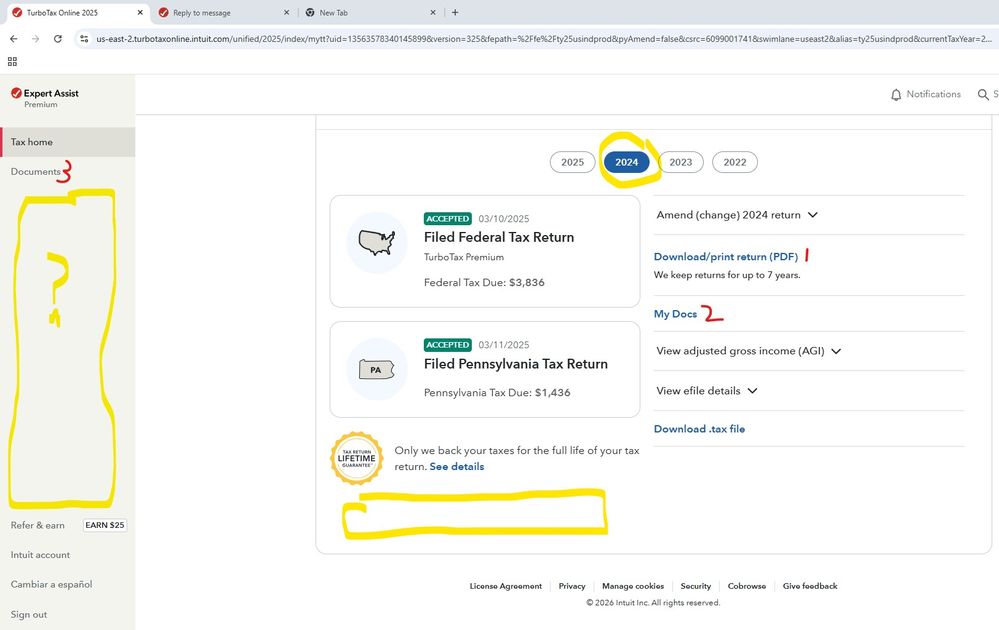This screenshot has height=630, width=999.
Task: Click the Expert Assist checkmark logo
Action: point(17,93)
